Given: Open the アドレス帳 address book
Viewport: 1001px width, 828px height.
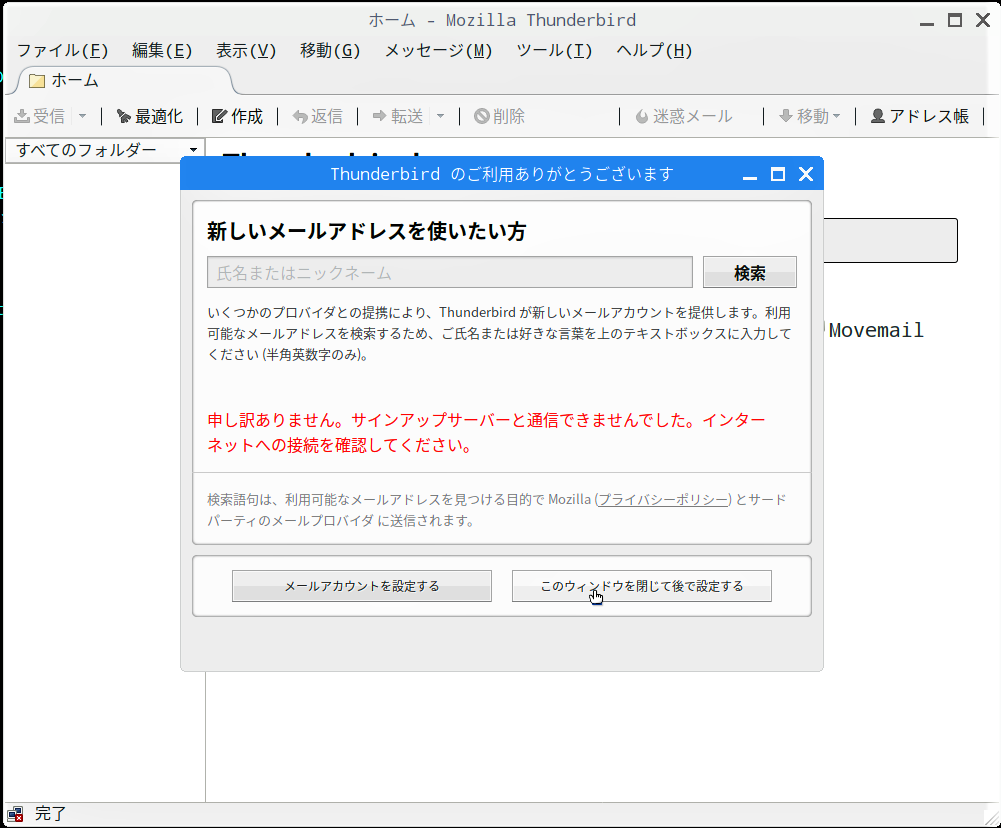Looking at the screenshot, I should (x=920, y=116).
